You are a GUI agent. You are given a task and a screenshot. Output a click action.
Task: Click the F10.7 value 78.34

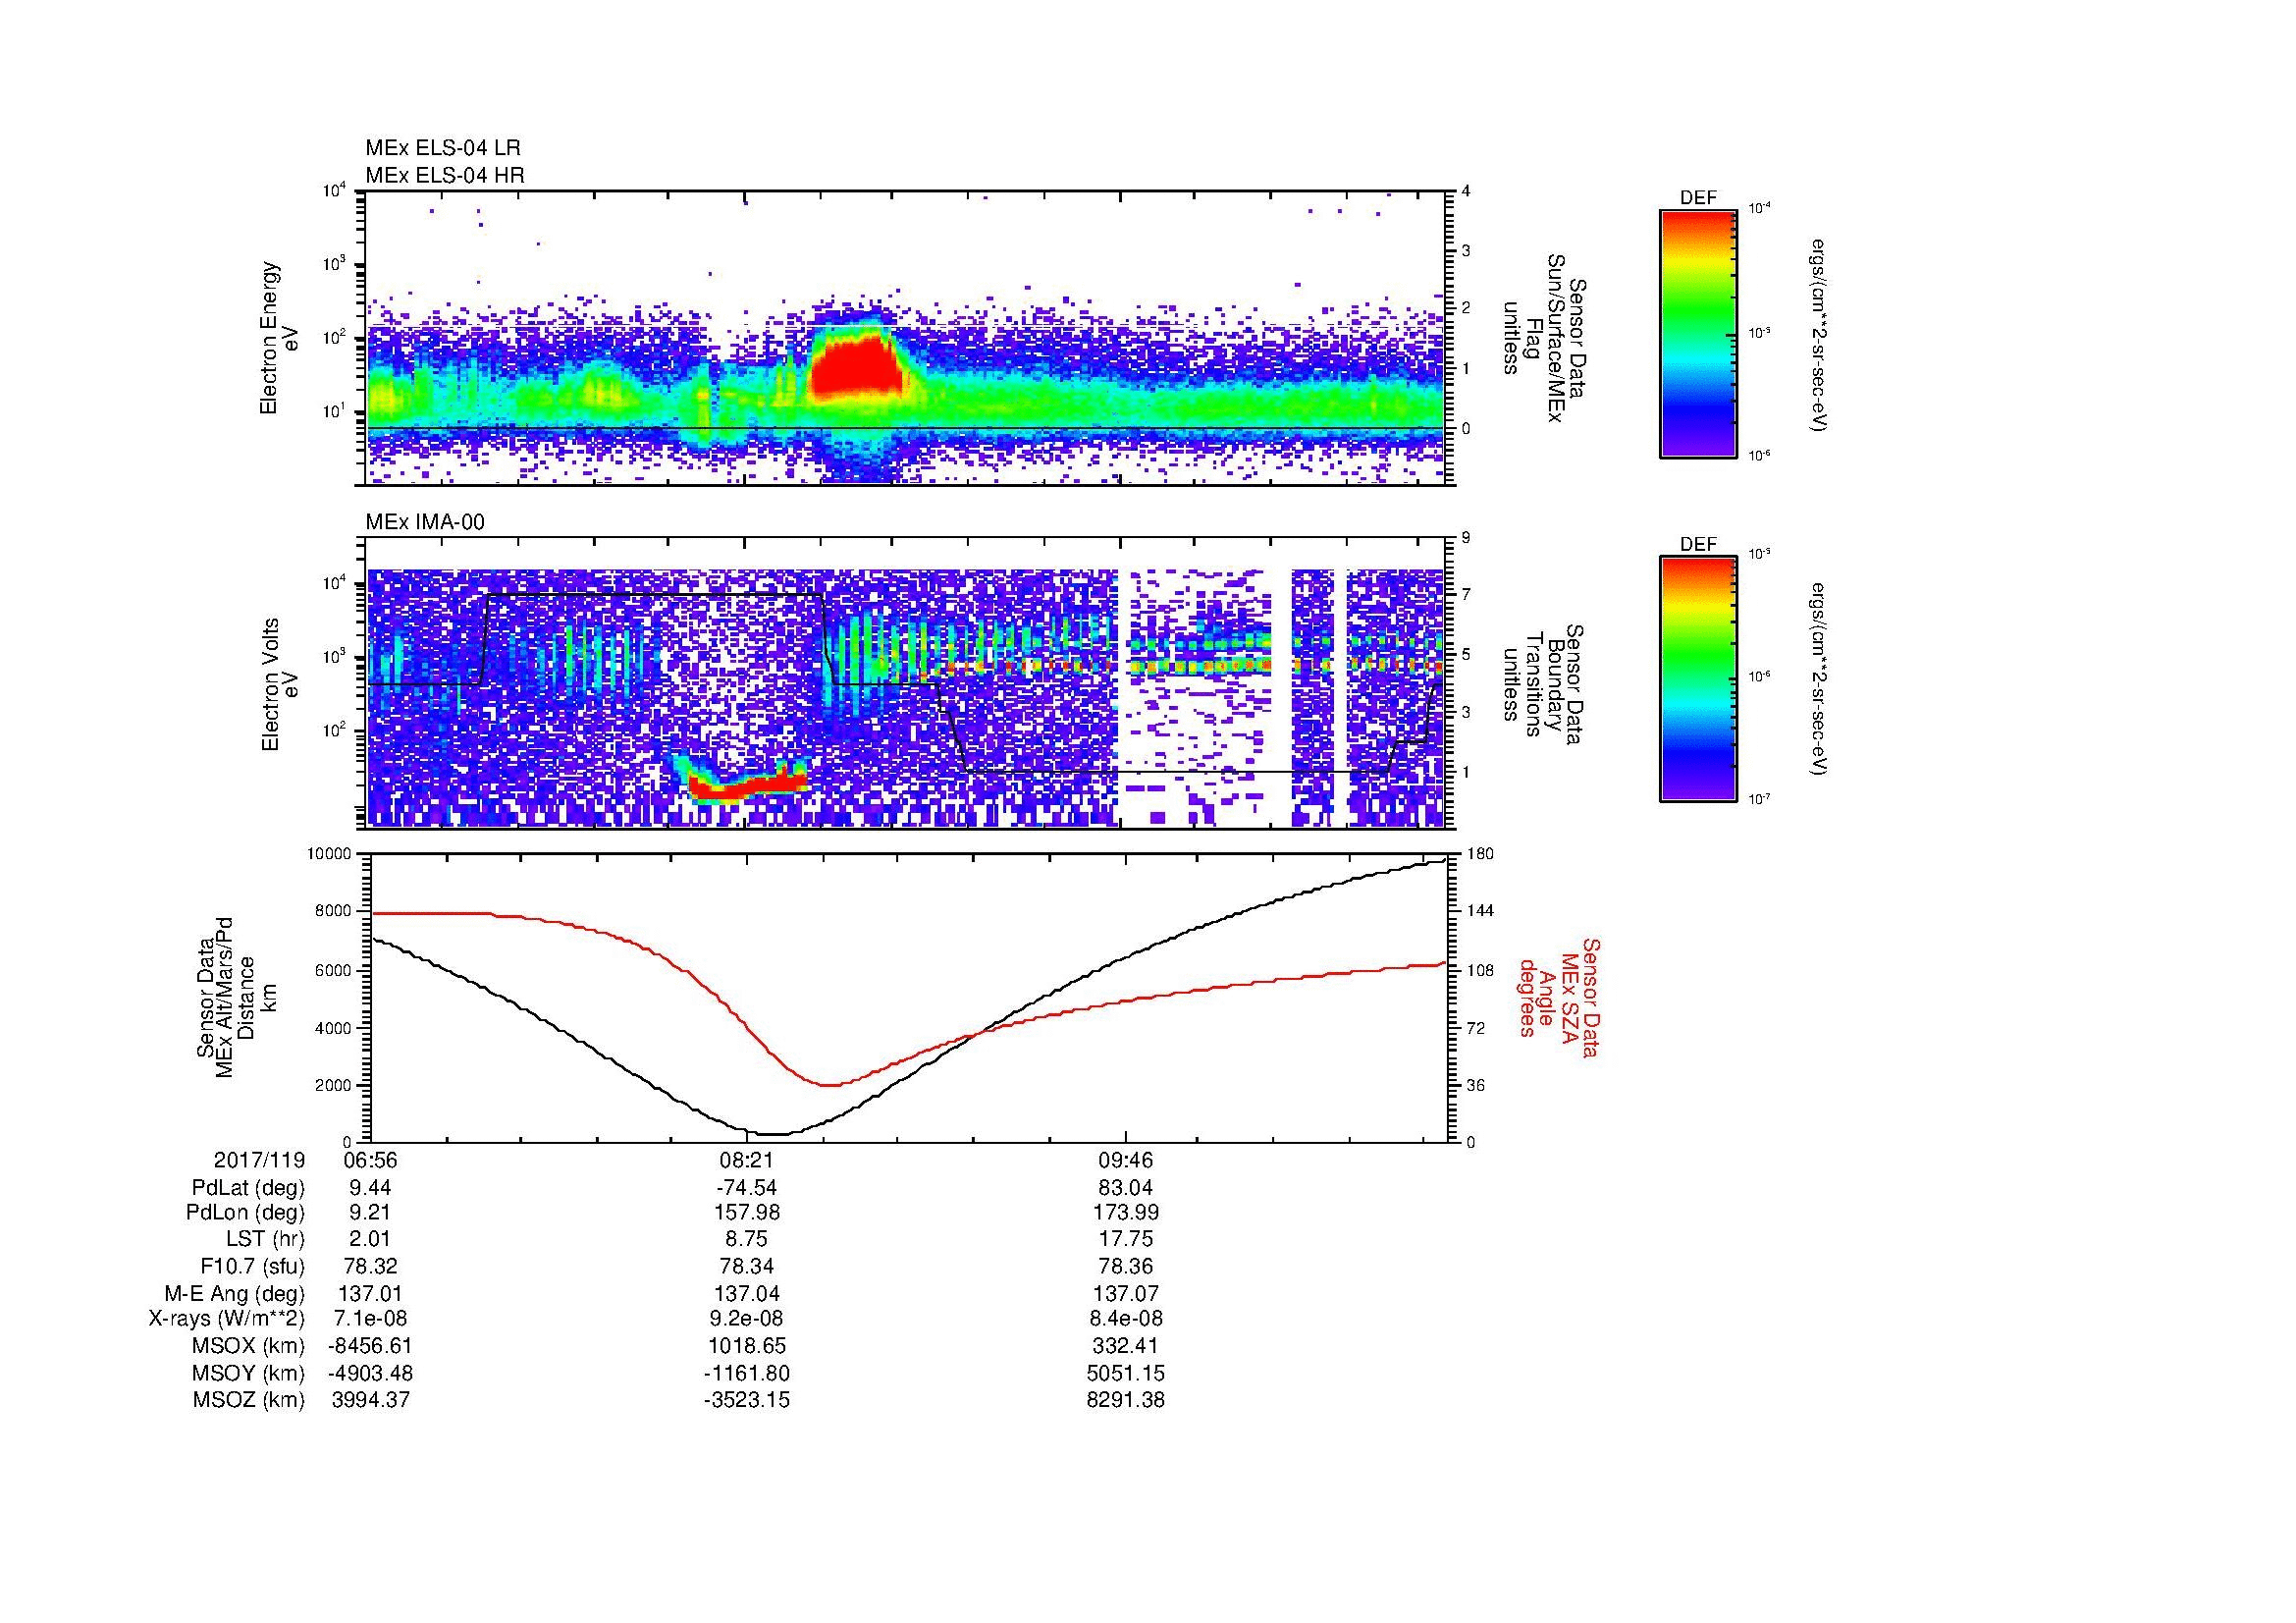[x=746, y=1267]
